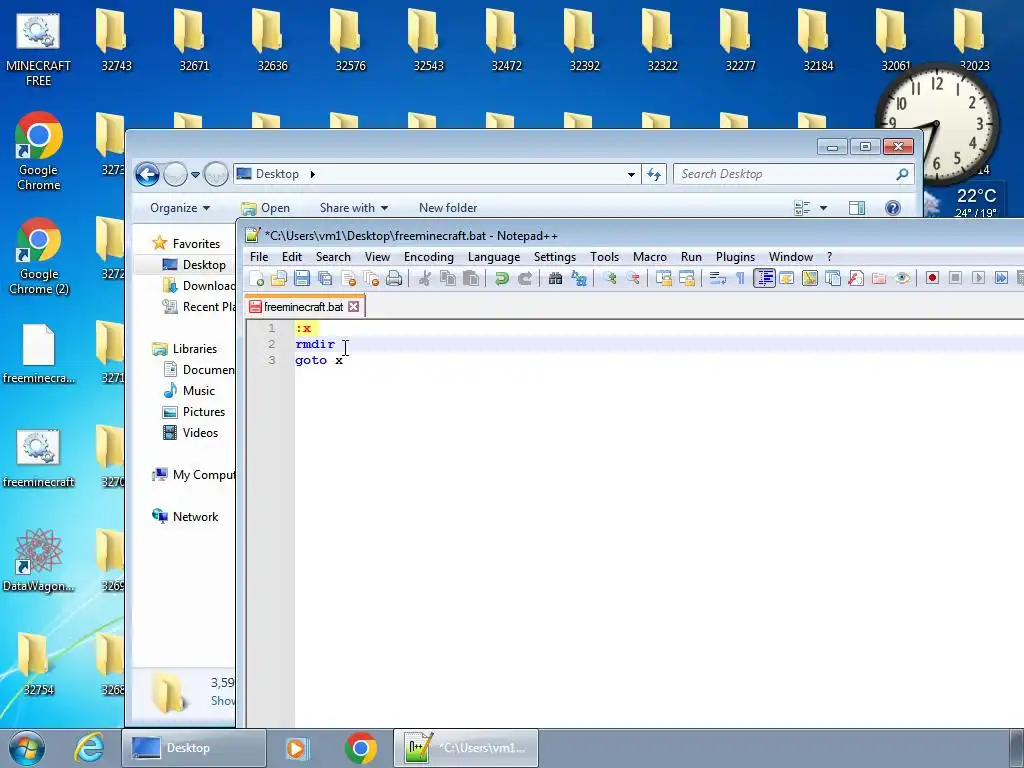Click the Close All toolbar icon

click(x=371, y=279)
